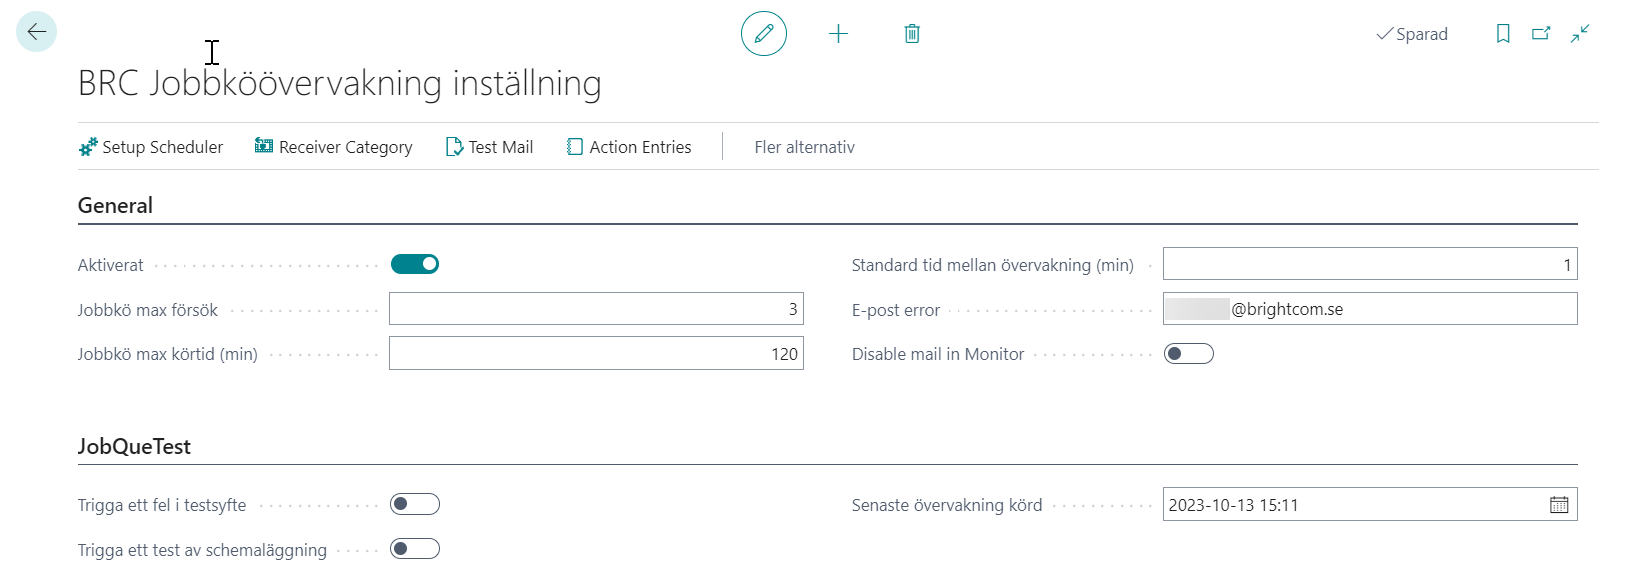Click the Trigga ett test av schemaläggning label
Viewport: 1629px width, 584px height.
pyautogui.click(x=202, y=550)
